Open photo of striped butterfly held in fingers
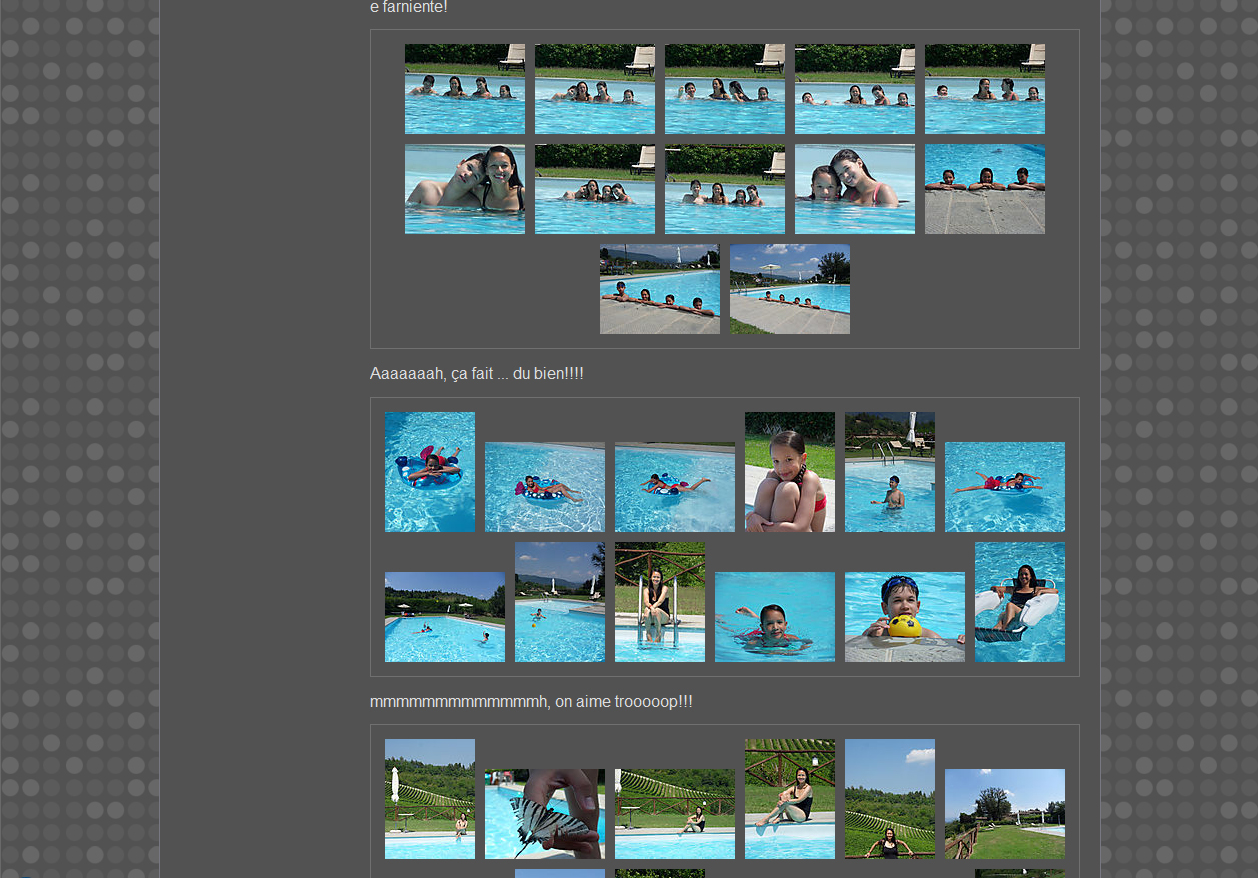Viewport: 1258px width, 878px height. pyautogui.click(x=544, y=814)
